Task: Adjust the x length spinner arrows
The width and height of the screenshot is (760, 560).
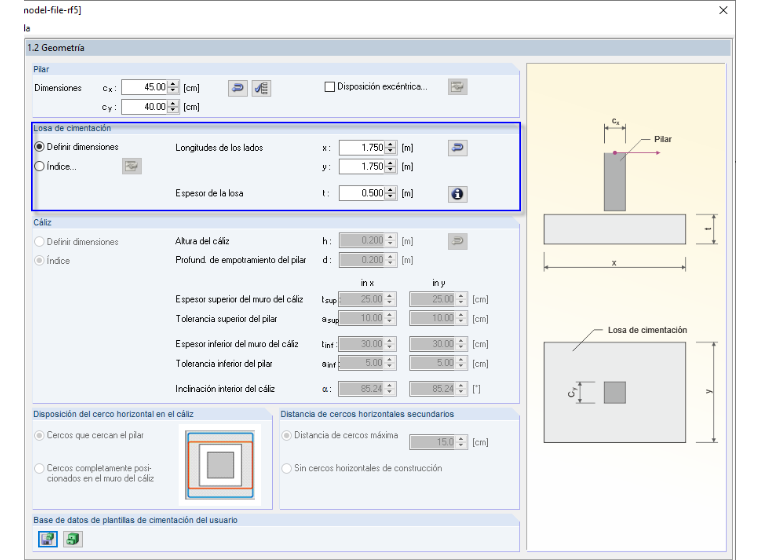Action: [391, 147]
